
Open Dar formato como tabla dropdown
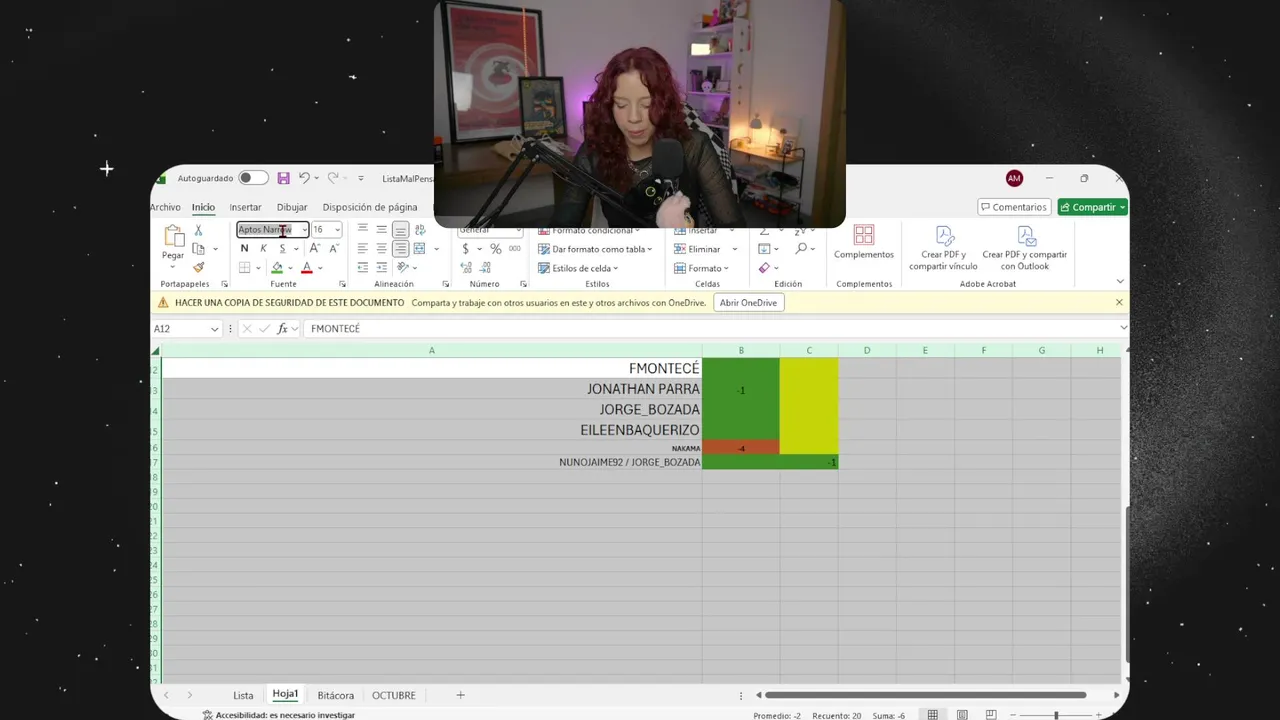(595, 249)
